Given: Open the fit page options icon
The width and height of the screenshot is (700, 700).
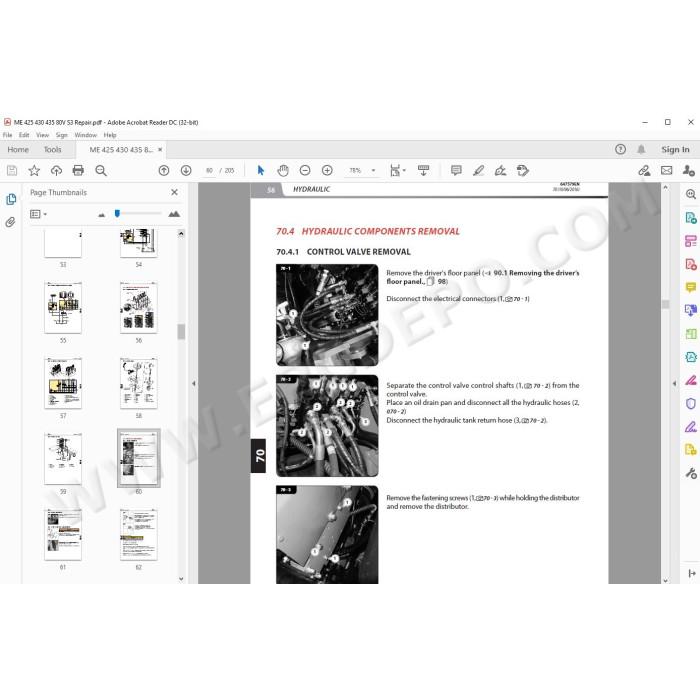Looking at the screenshot, I should tap(397, 170).
